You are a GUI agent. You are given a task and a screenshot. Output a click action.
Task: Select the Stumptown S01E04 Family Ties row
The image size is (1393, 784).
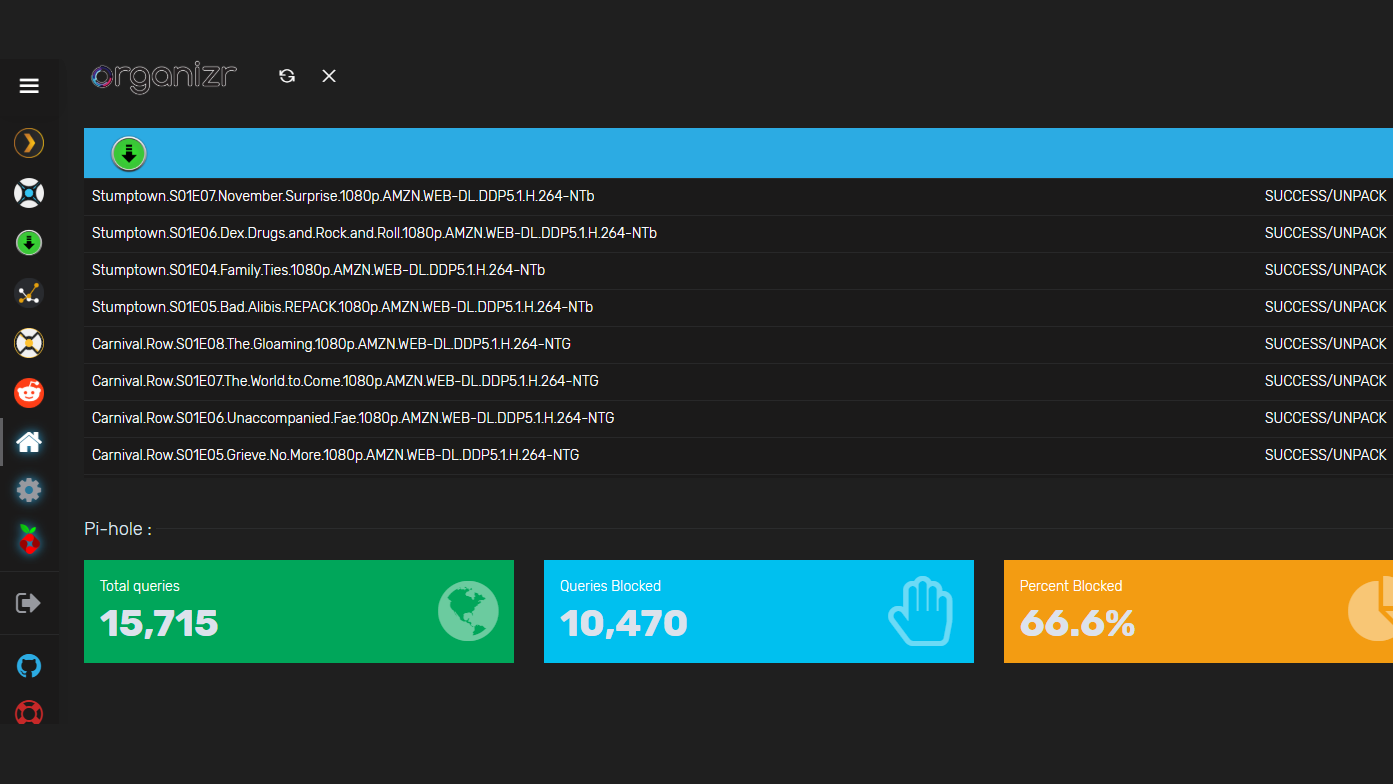pos(738,270)
